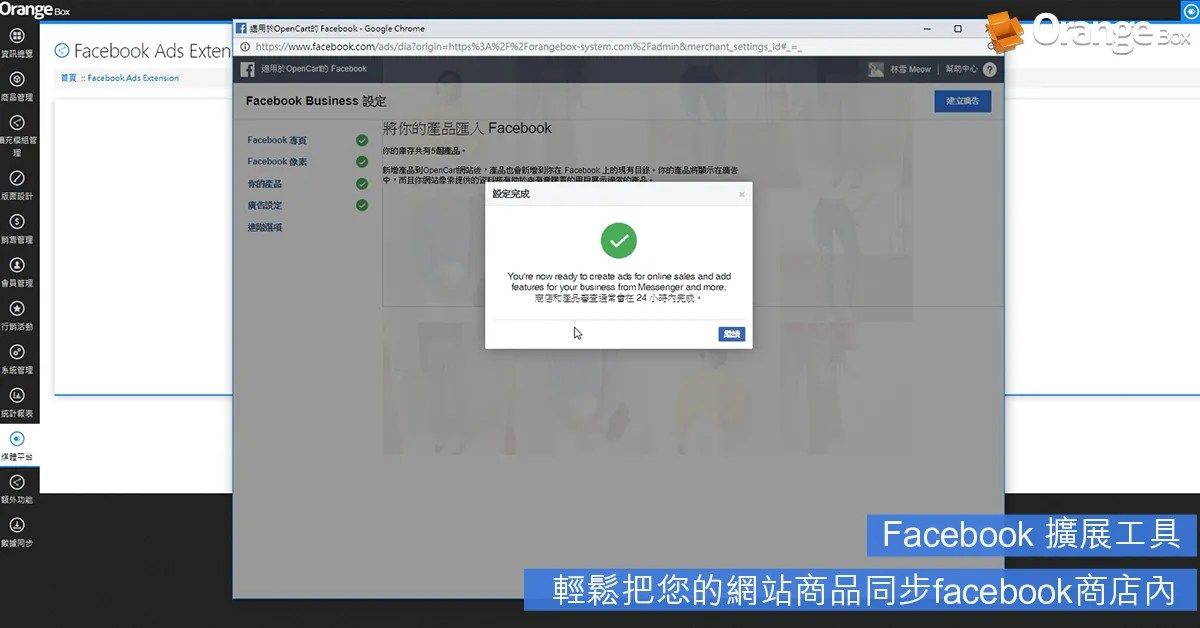The width and height of the screenshot is (1200, 628).
Task: Open 額外功能 extra features sidebar icon
Action: click(17, 482)
